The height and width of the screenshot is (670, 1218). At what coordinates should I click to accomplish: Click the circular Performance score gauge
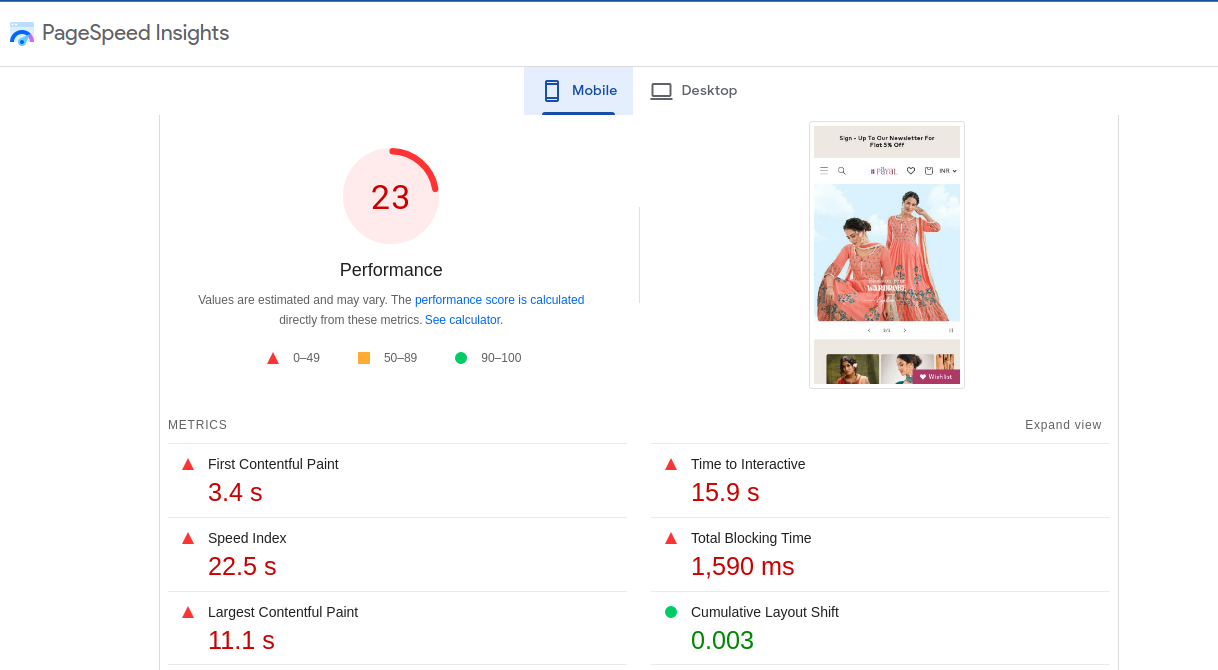[391, 195]
